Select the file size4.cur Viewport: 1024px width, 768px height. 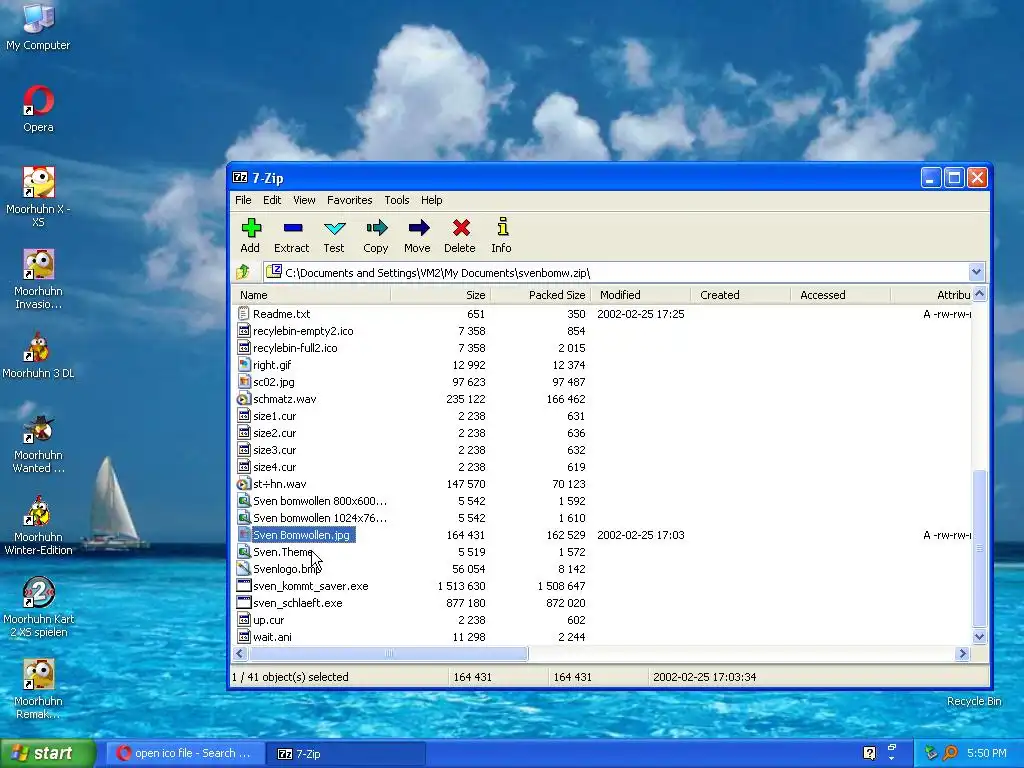point(274,467)
